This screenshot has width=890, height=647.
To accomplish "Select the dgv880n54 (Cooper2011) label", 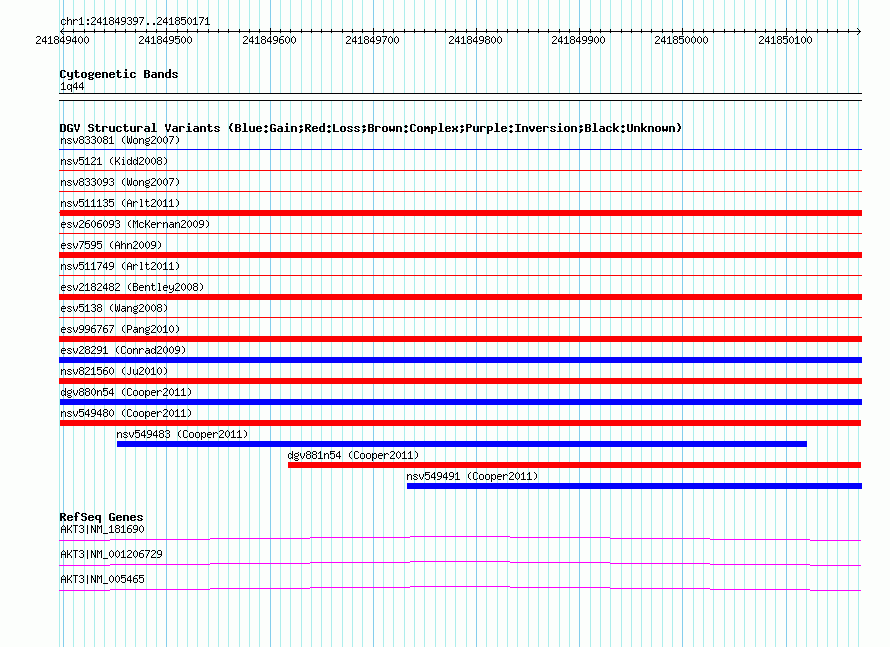I will (126, 392).
